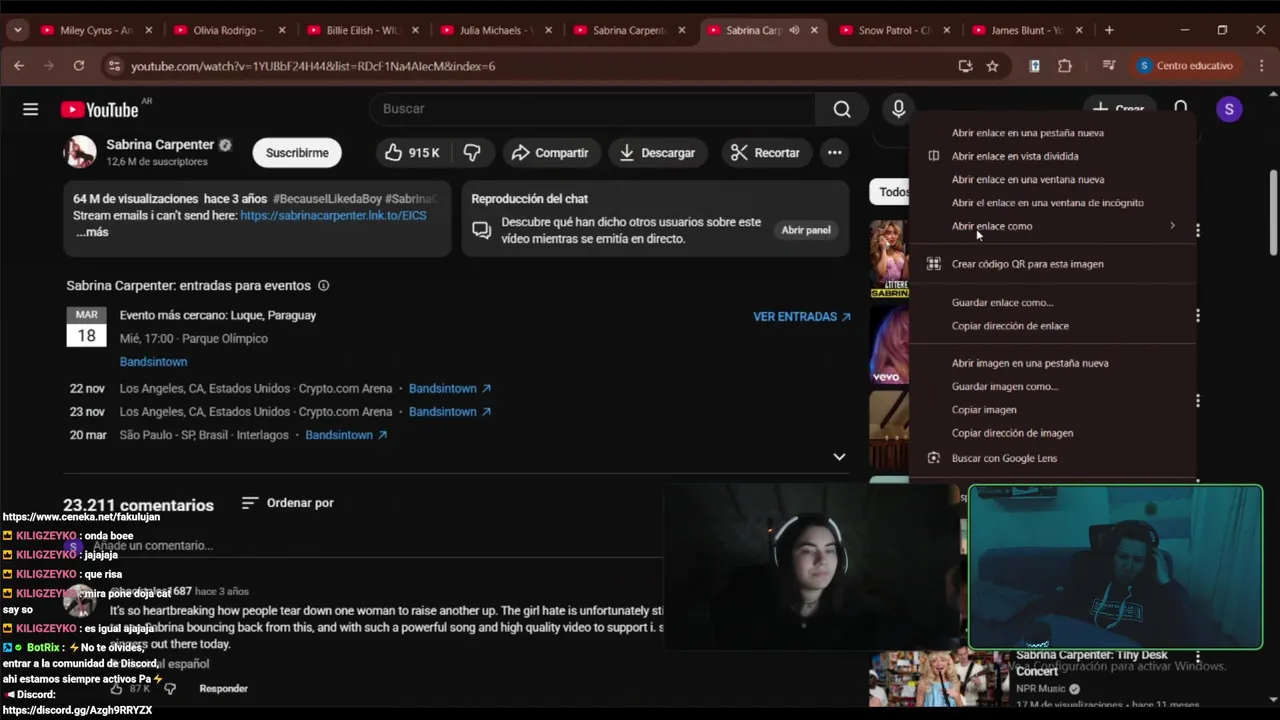Activate voice search microphone
The image size is (1280, 720).
[x=898, y=109]
